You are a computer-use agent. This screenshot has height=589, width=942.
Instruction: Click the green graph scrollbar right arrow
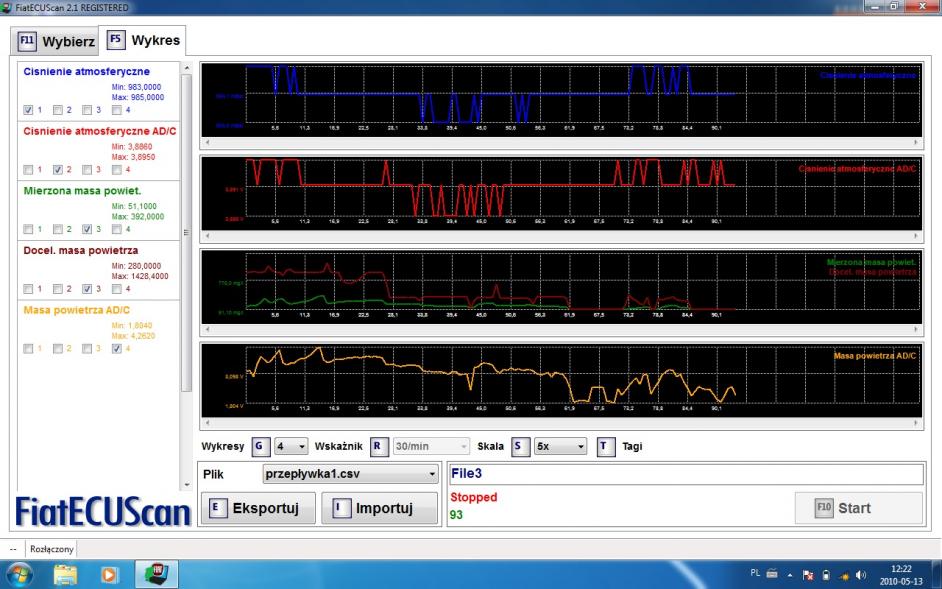[916, 329]
